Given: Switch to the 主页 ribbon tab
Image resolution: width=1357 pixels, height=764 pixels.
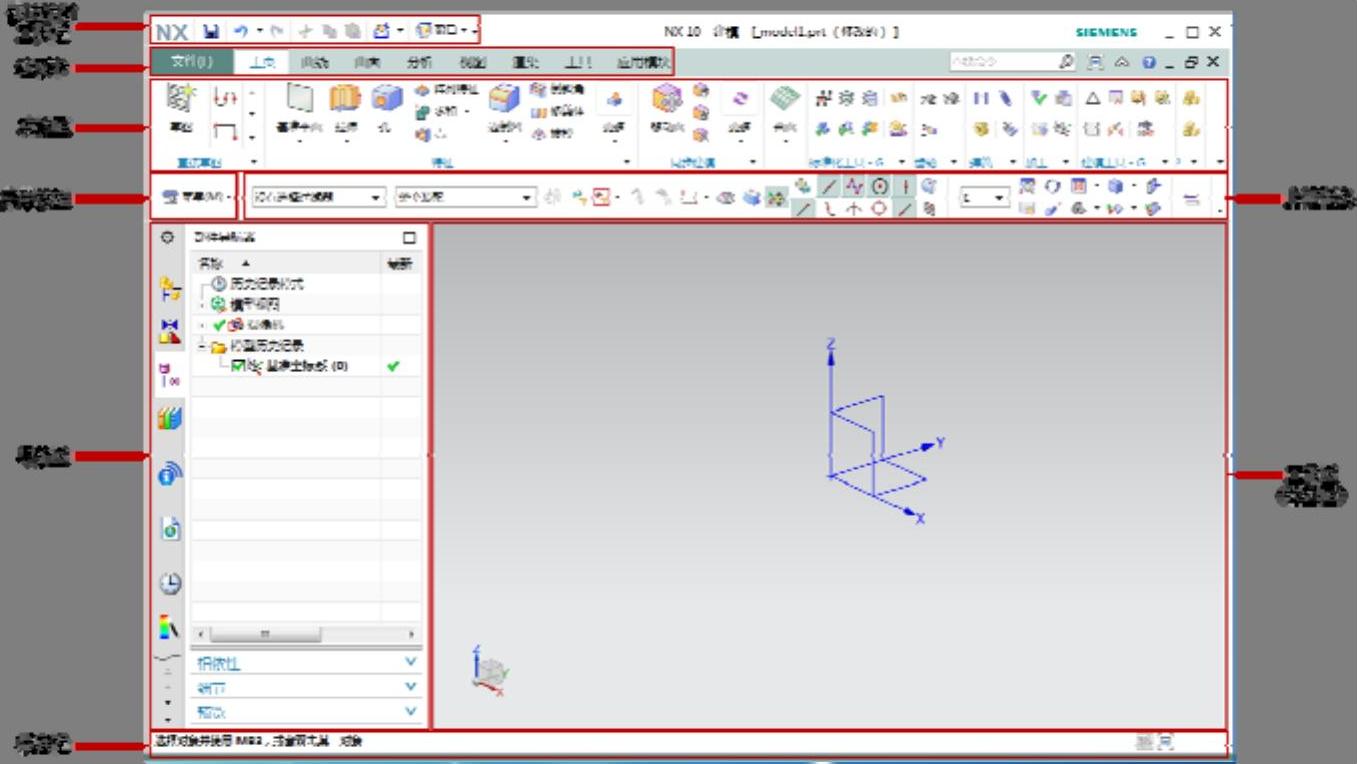Looking at the screenshot, I should tap(263, 62).
